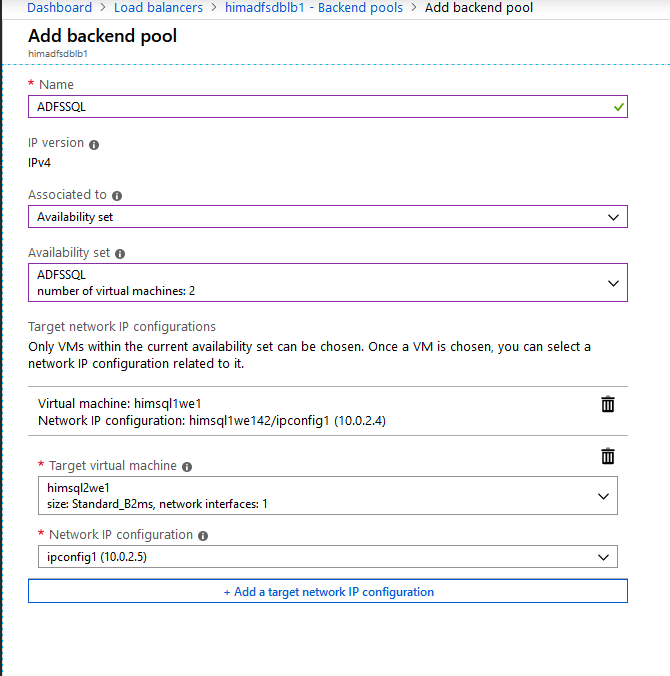Expand the ipconfig1 (10.0.2.5) dropdown
This screenshot has height=676, width=670.
pos(328,557)
